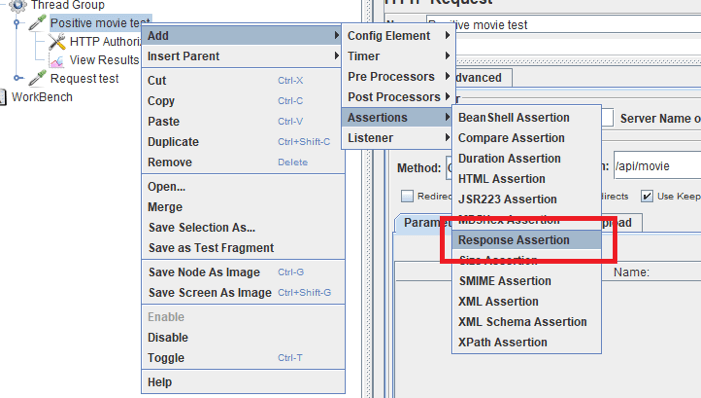Image resolution: width=701 pixels, height=398 pixels.
Task: Collapse the Positive movie test tree node
Action: (17, 23)
